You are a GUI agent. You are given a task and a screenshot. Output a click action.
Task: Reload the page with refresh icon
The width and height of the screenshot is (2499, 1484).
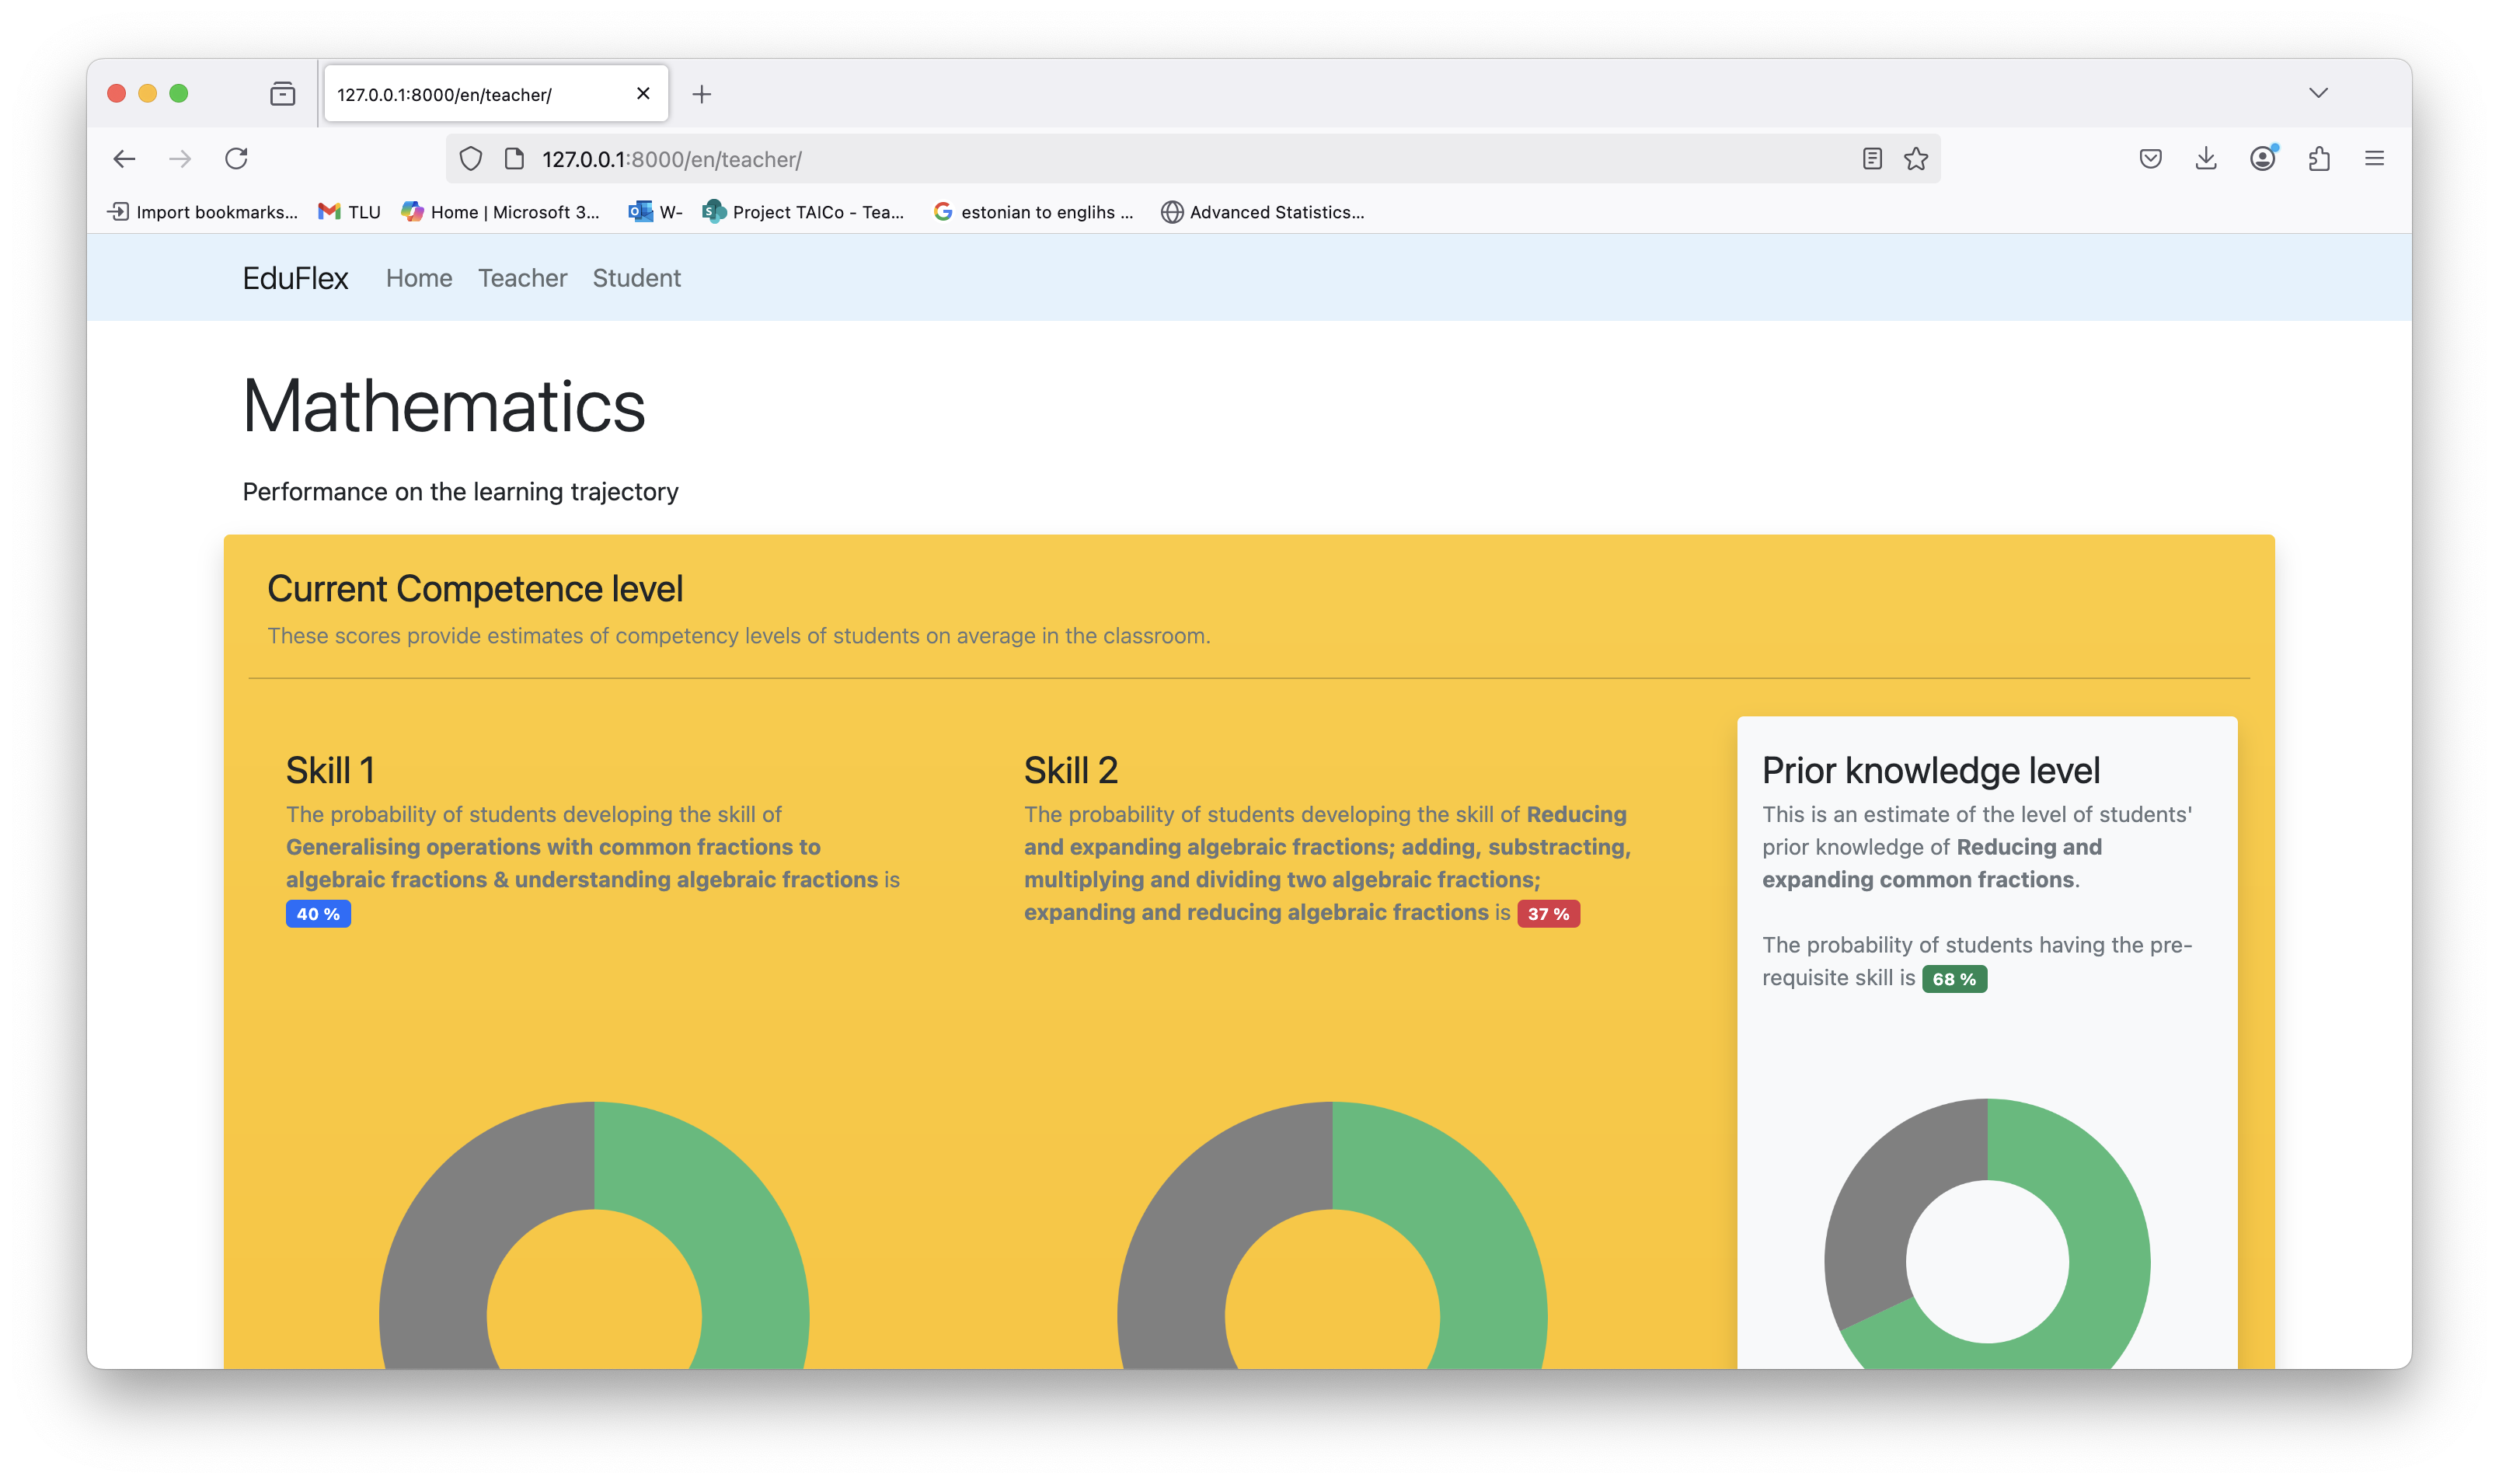pyautogui.click(x=236, y=158)
